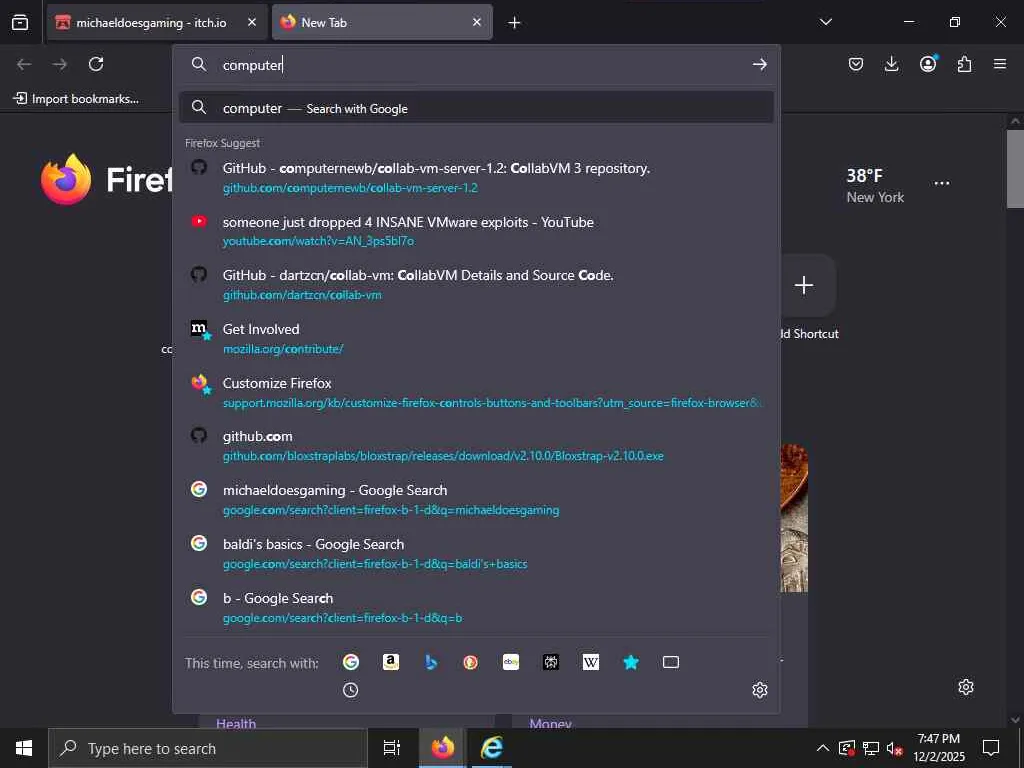The width and height of the screenshot is (1024, 768).
Task: Open the Firefox account menu
Action: tap(928, 63)
